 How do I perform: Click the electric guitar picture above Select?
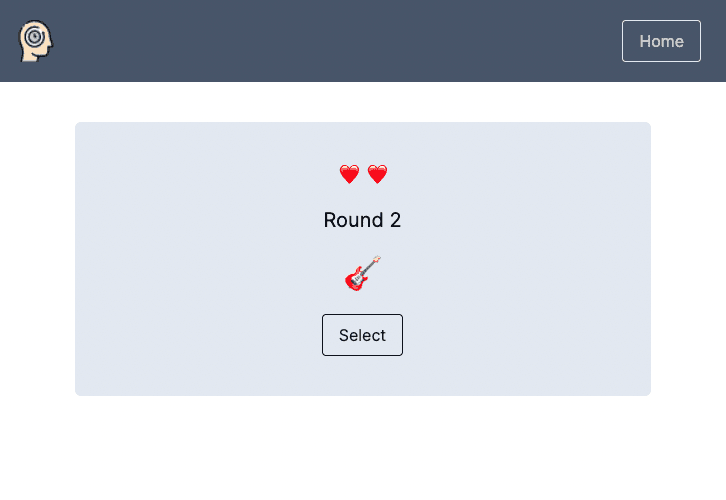(x=363, y=273)
